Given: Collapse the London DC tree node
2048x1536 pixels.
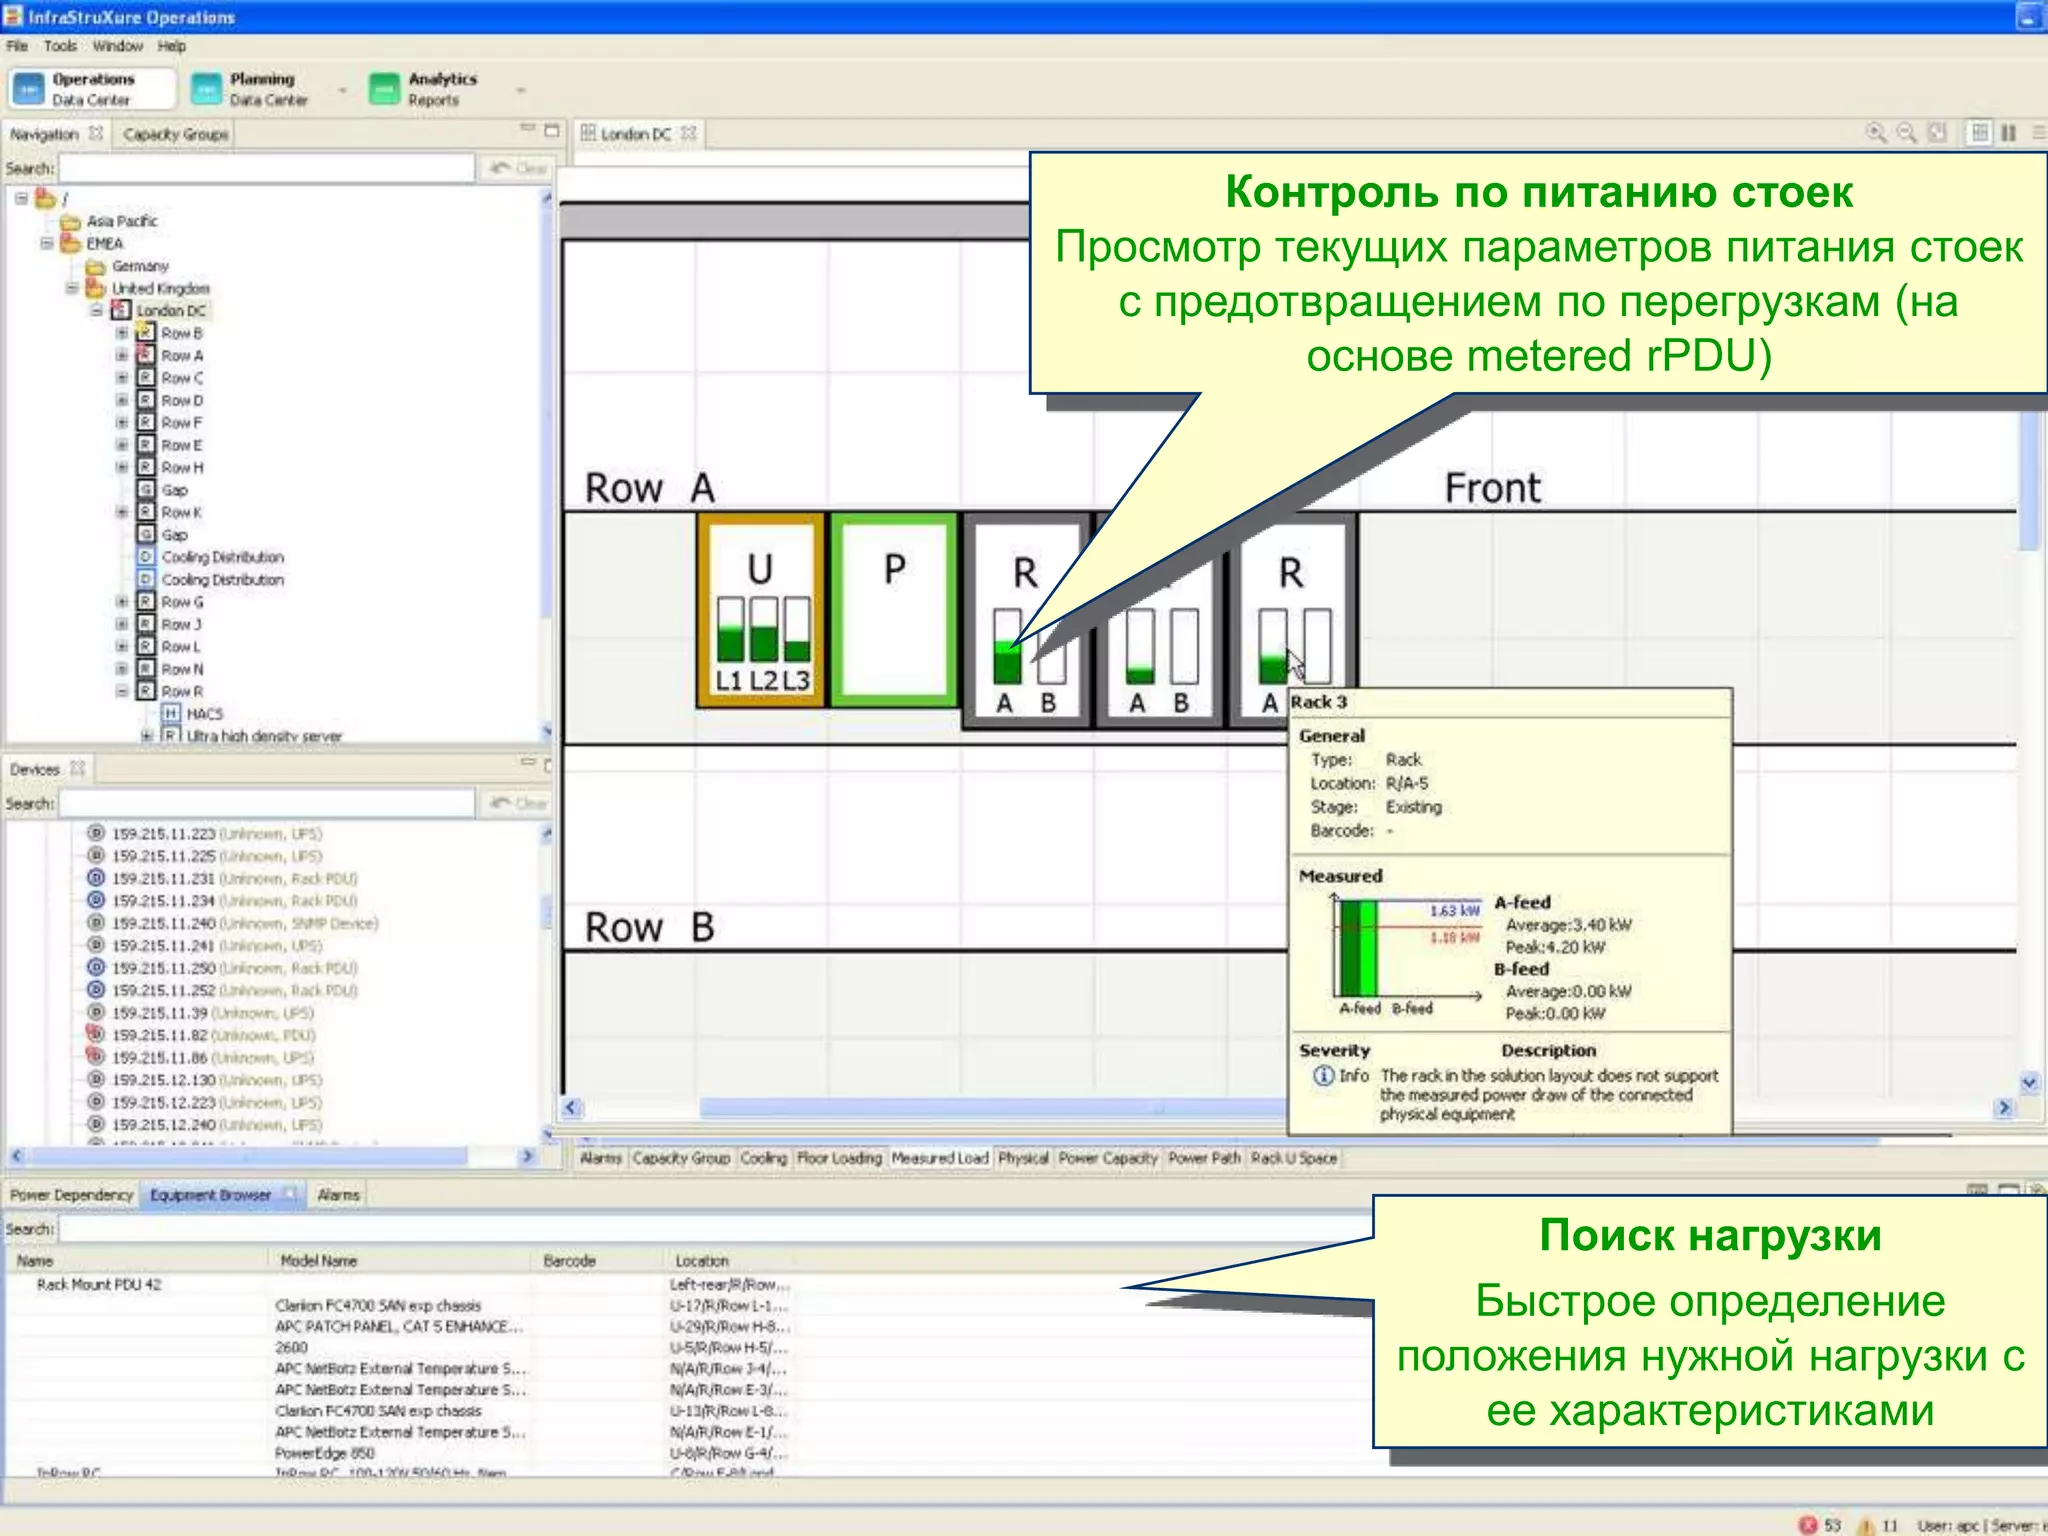Looking at the screenshot, I should (97, 311).
